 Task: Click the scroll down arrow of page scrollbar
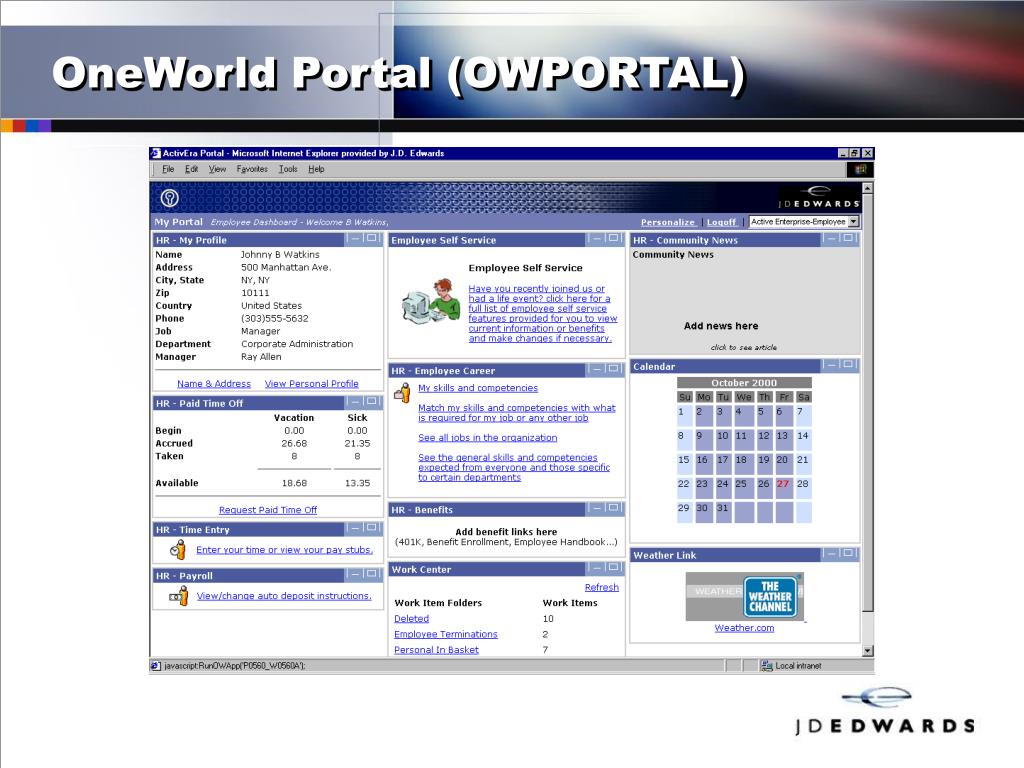(x=867, y=650)
